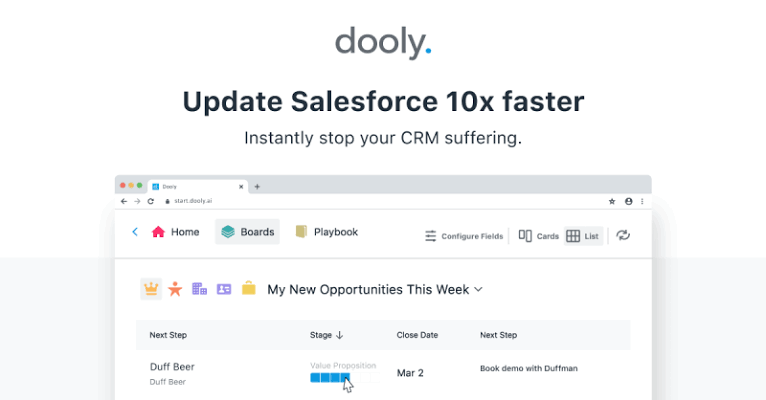Screen dimensions: 766x400
Task: Go to Home in the navigation
Action: point(175,232)
